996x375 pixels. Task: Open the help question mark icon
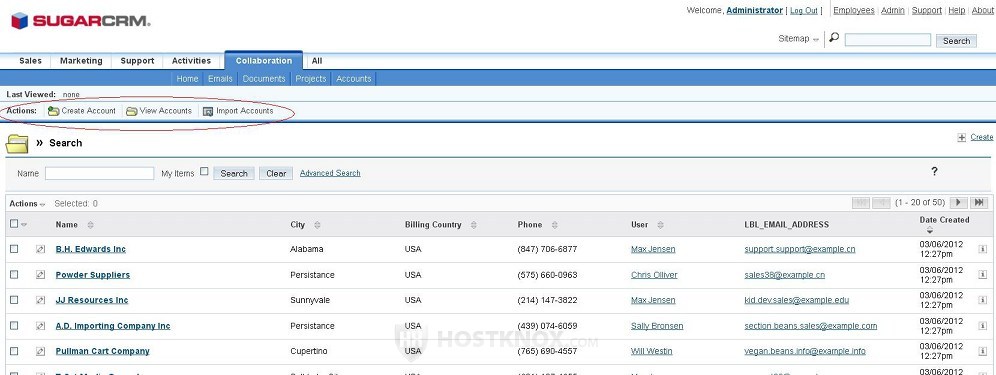934,171
